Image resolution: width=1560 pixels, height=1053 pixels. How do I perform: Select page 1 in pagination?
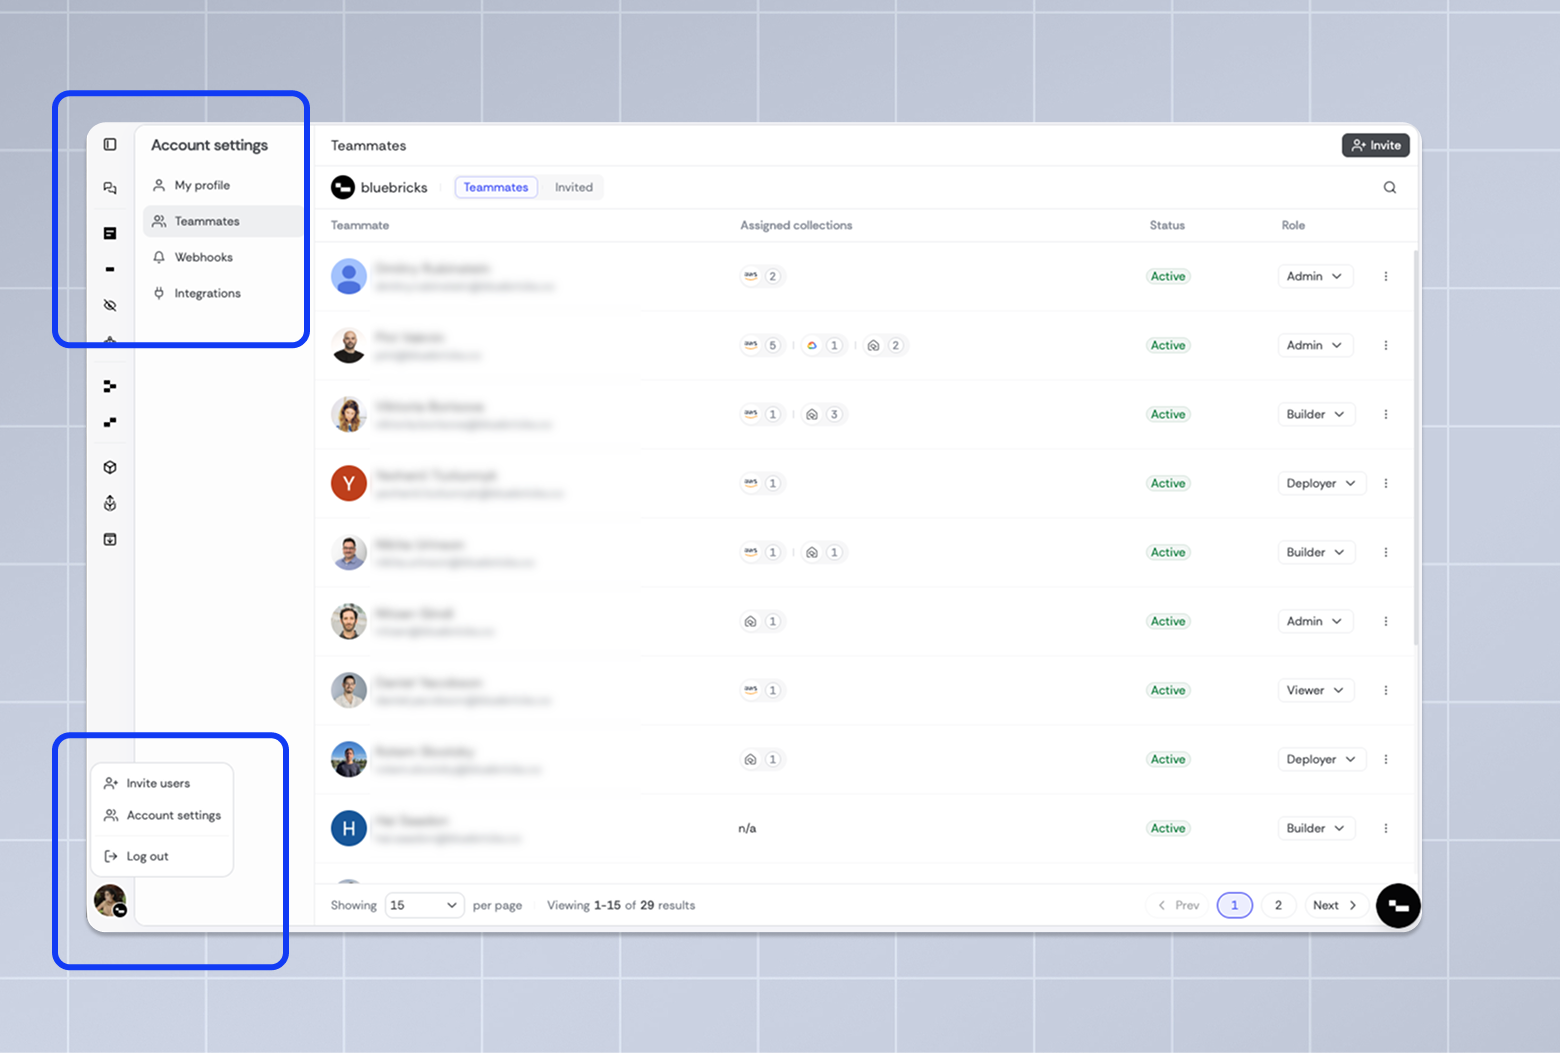coord(1235,905)
